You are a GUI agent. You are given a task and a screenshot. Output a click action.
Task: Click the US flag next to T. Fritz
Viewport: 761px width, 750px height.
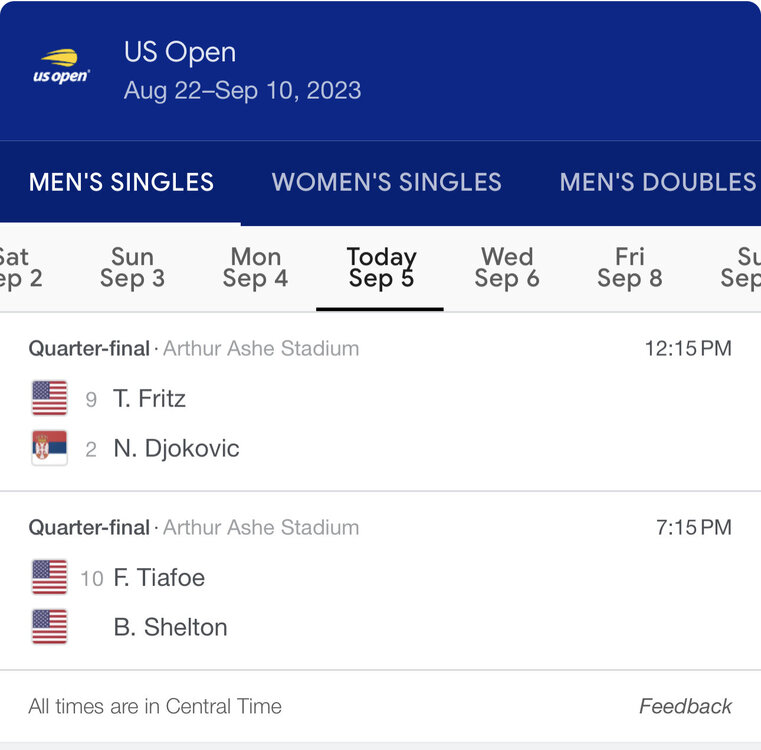click(49, 398)
